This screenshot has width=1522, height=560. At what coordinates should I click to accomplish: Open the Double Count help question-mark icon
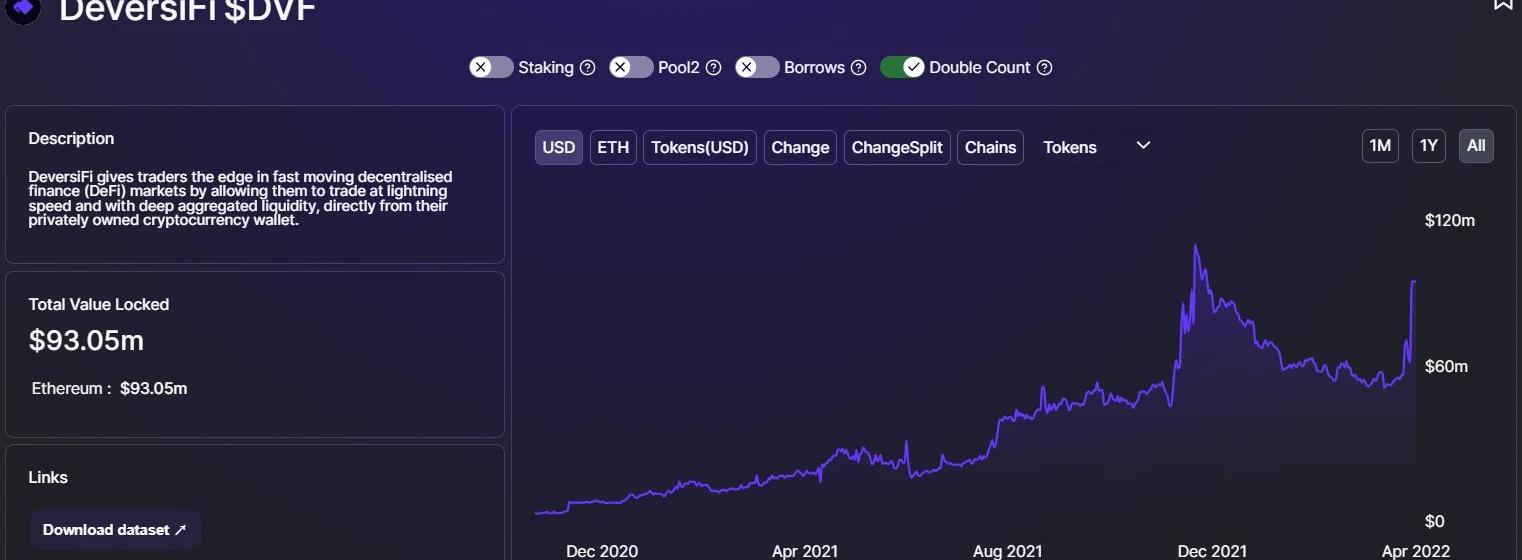(x=1044, y=68)
